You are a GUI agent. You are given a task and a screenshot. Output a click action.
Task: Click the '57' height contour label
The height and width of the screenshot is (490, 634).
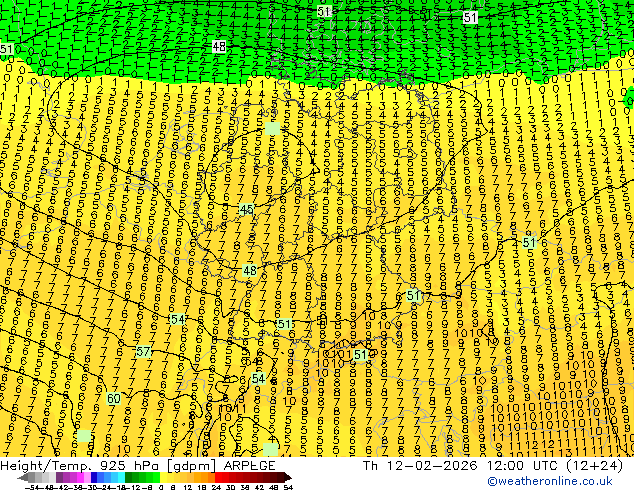point(143,351)
